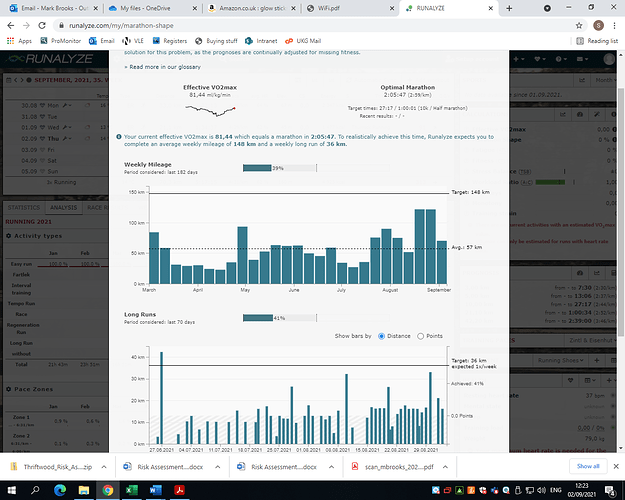This screenshot has width=625, height=500.
Task: Click the tallest 27.06.2021 long-run bar
Action: pos(161,398)
